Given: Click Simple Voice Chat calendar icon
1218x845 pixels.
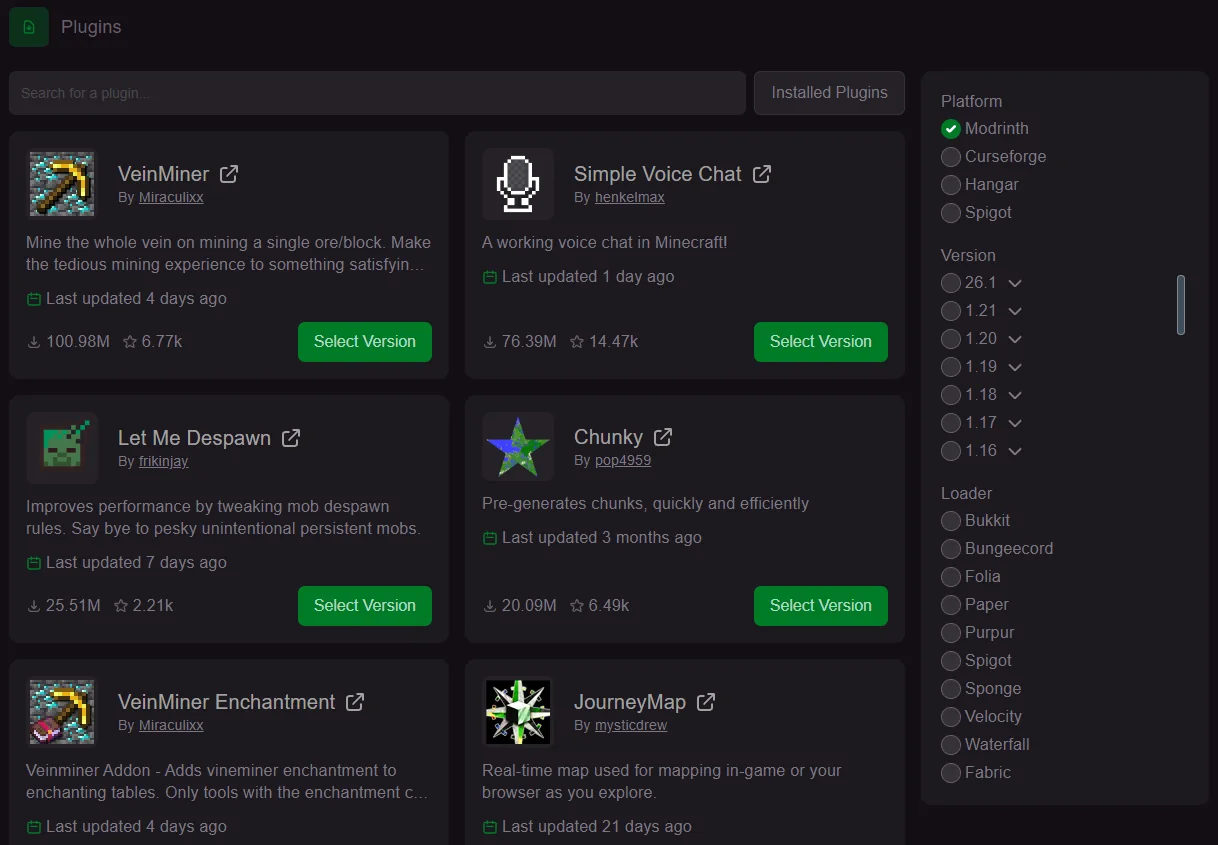Looking at the screenshot, I should pos(490,277).
